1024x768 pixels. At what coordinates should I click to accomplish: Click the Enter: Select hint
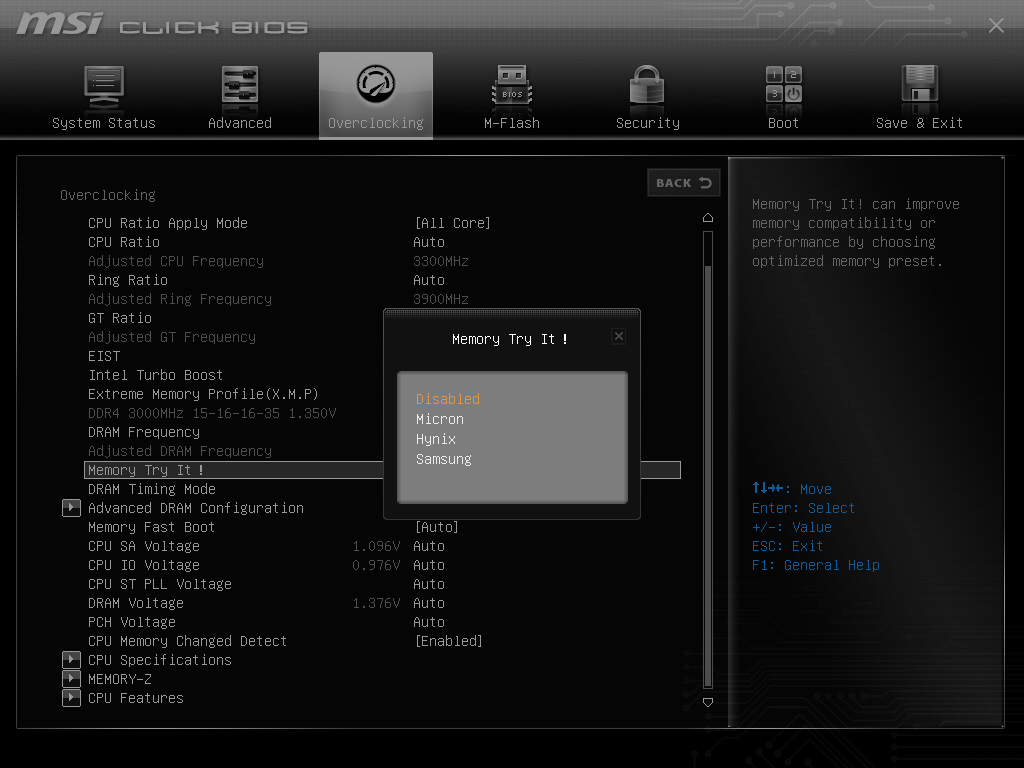[x=803, y=508]
